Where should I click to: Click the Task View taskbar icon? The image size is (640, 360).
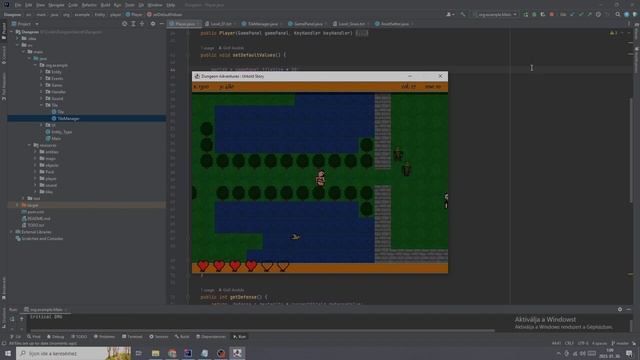coord(139,353)
